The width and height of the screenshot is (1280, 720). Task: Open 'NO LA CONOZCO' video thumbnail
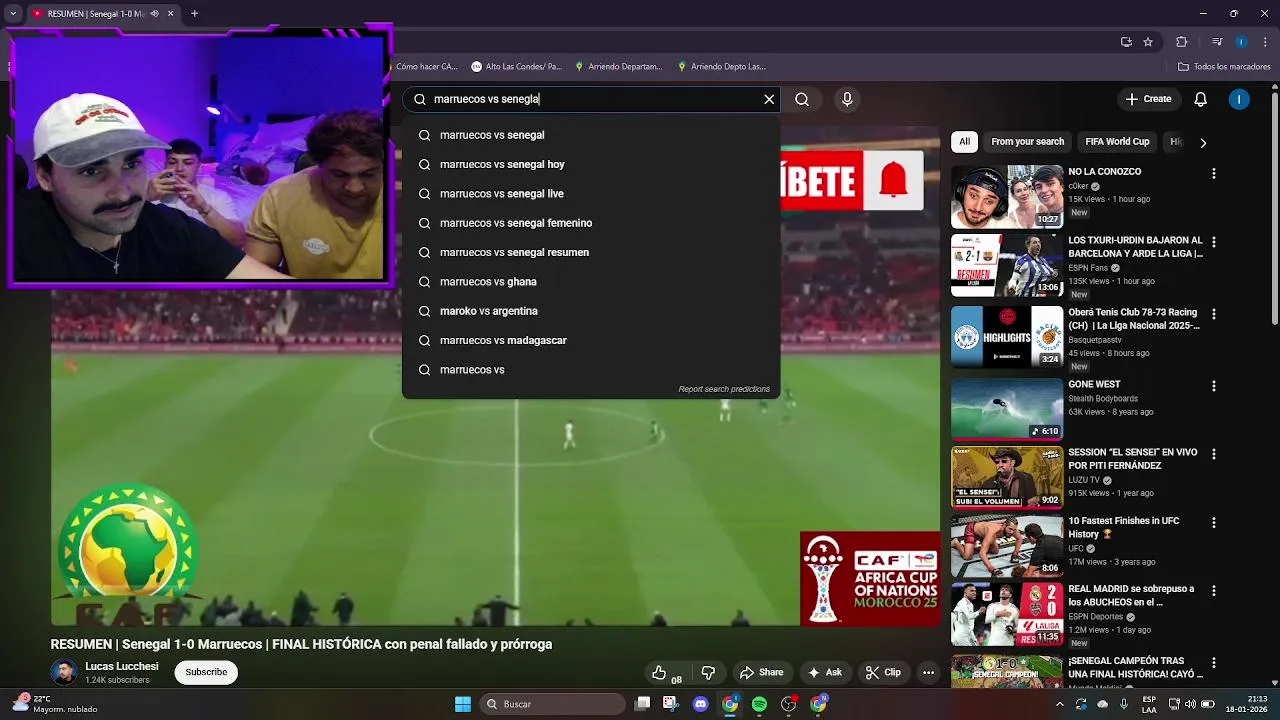pos(1007,197)
